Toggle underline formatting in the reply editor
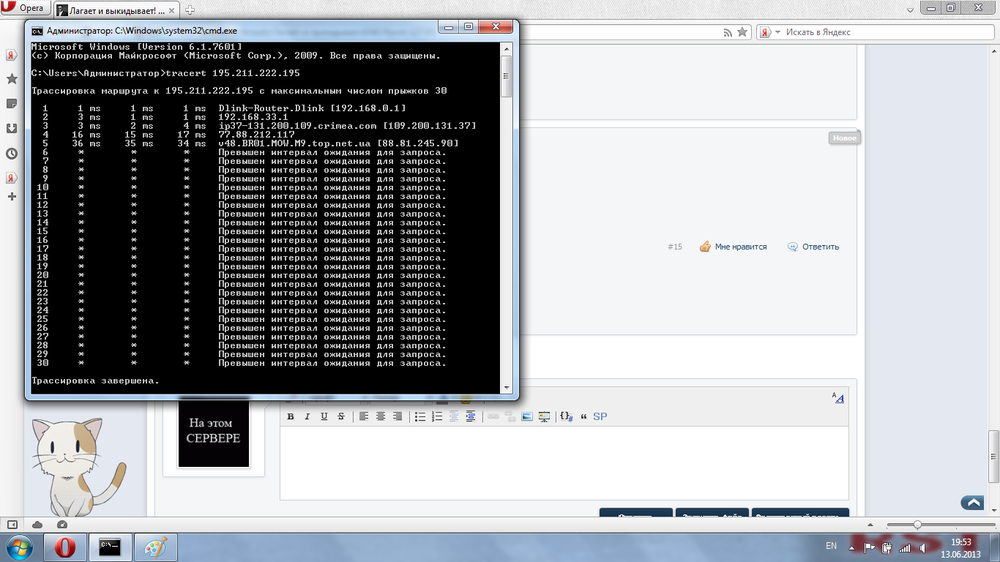Screen dimensions: 1000x562 (324, 416)
